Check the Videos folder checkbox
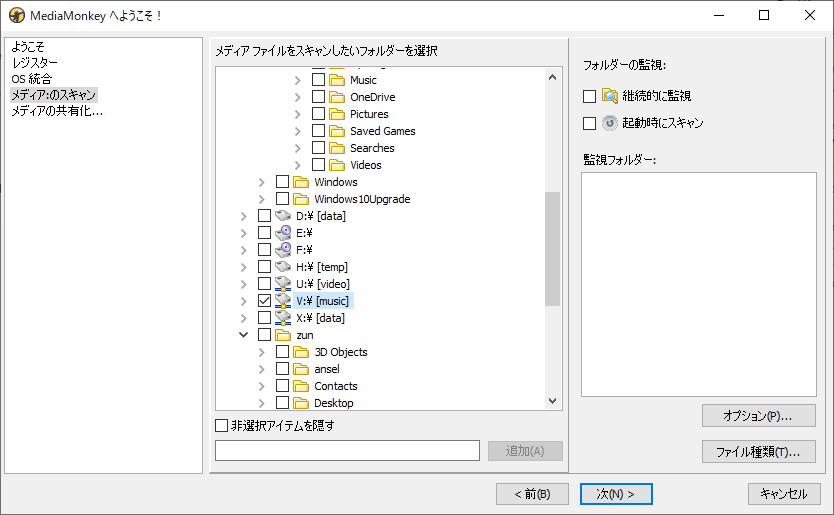 (318, 165)
